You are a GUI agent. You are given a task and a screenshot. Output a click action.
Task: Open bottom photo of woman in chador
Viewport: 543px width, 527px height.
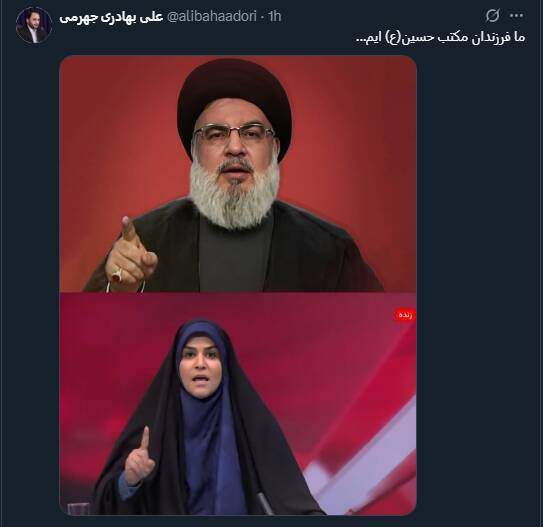tap(238, 404)
